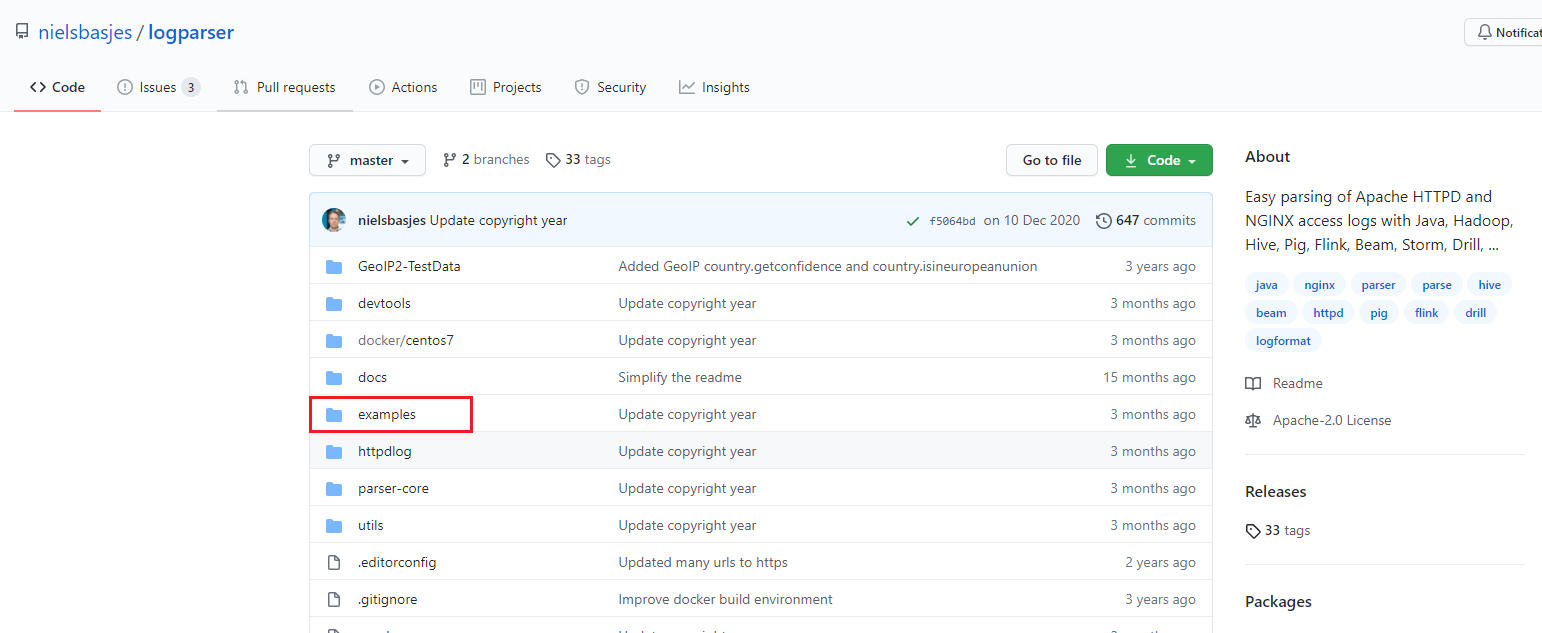The width and height of the screenshot is (1542, 633).
Task: Click the Security shield icon
Action: pos(582,87)
